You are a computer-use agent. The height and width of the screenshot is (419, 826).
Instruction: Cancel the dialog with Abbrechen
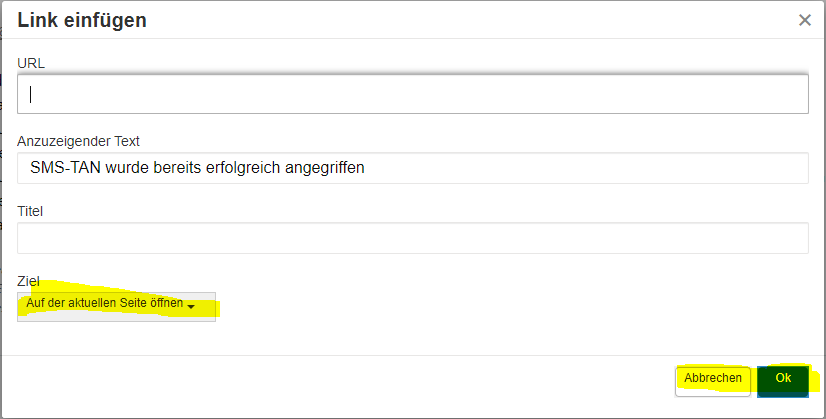713,381
